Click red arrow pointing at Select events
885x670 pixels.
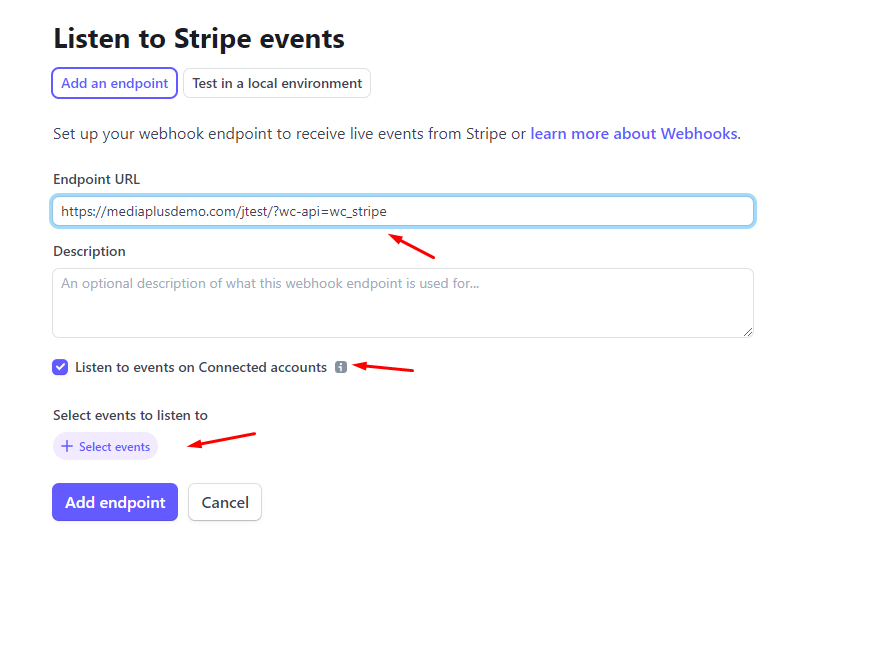tap(221, 440)
